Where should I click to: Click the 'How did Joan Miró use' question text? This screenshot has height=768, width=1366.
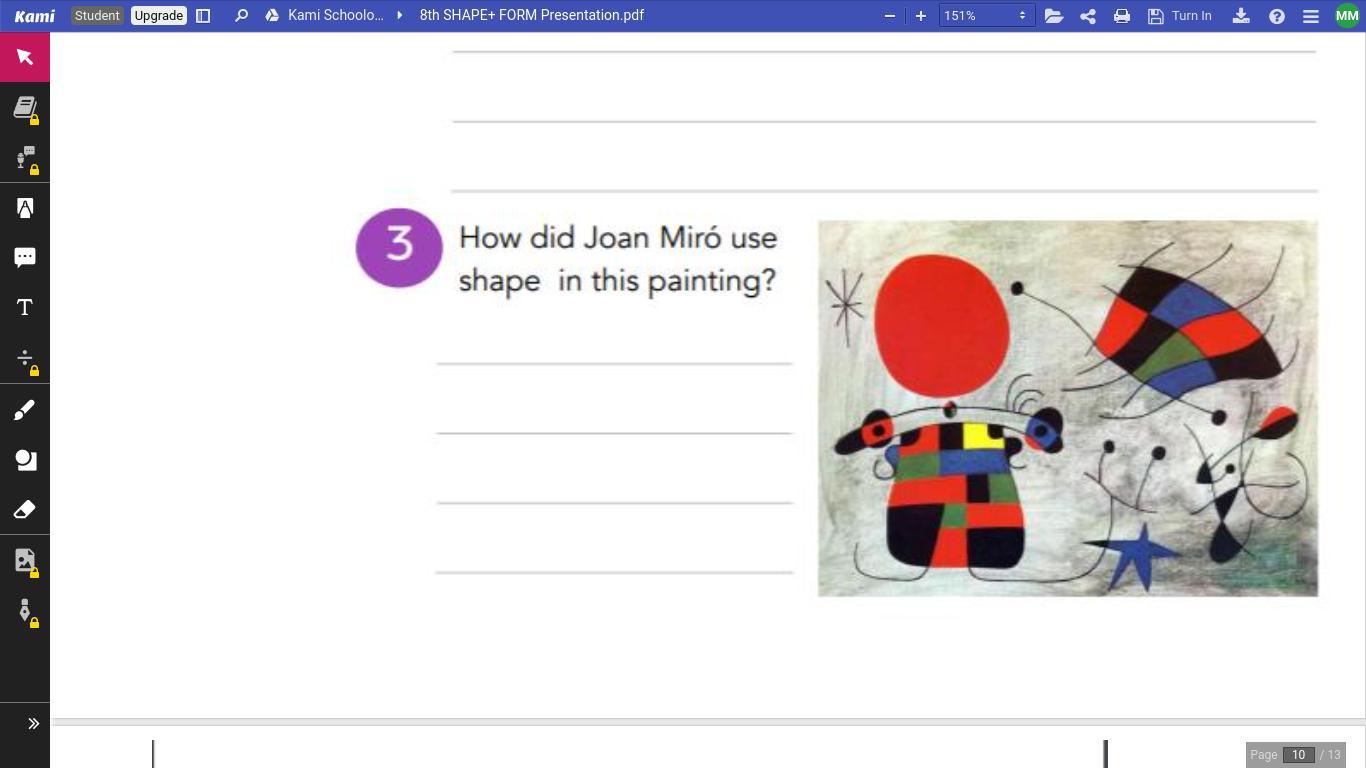pos(618,238)
